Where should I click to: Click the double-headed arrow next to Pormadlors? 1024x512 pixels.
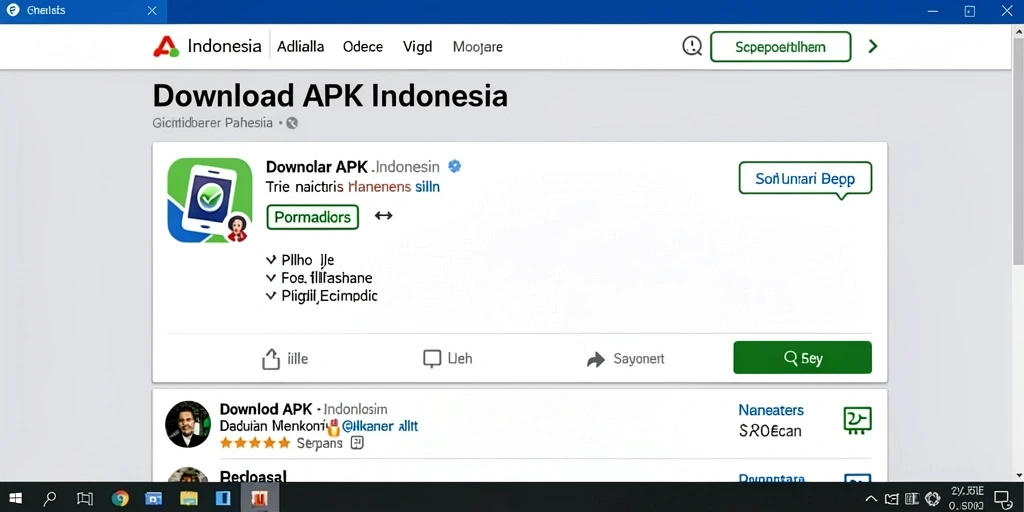(x=383, y=216)
